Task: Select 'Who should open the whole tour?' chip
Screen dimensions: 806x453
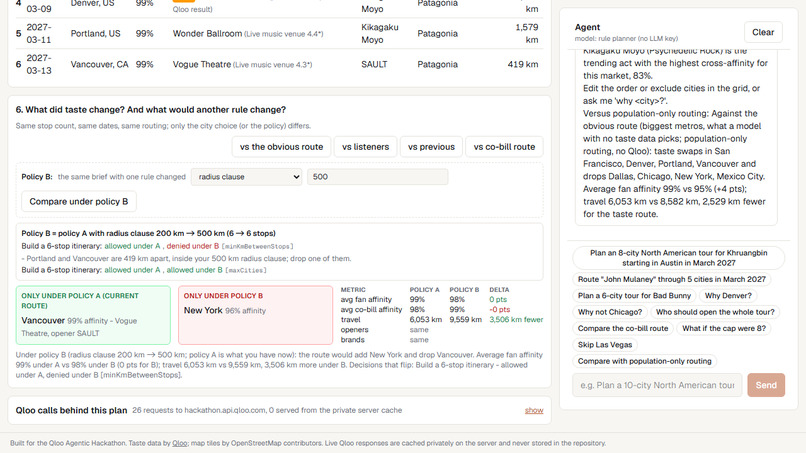Action: pos(715,312)
